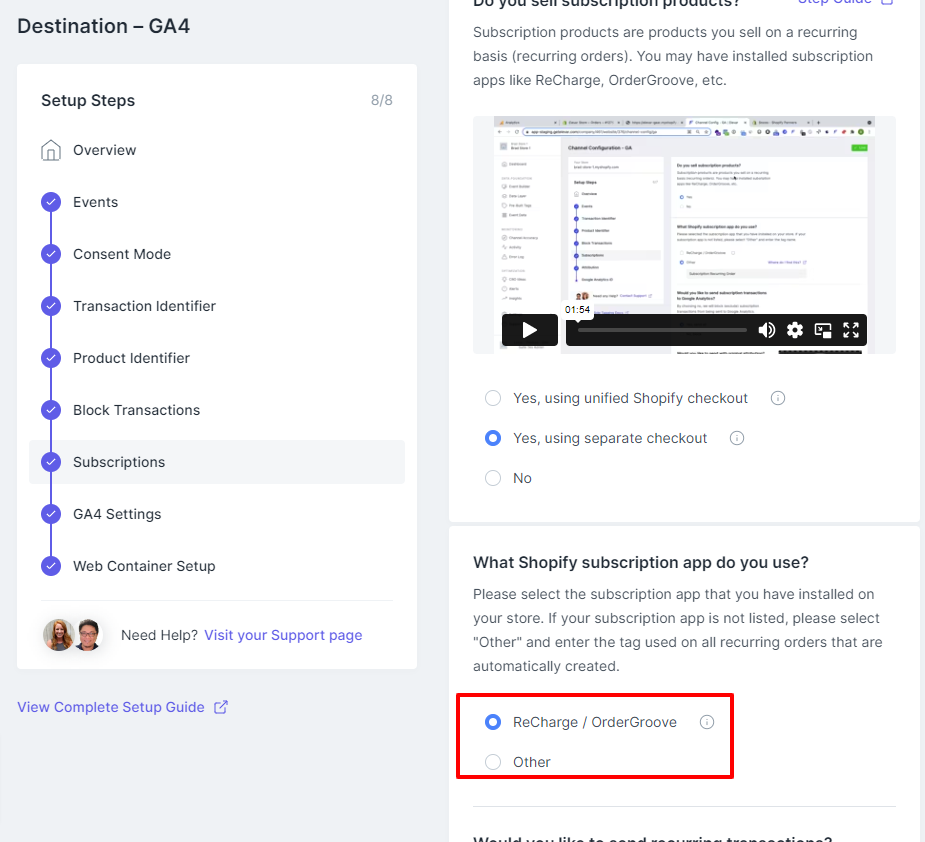Select Yes, using unified Shopify checkout
The width and height of the screenshot is (925, 842).
493,398
